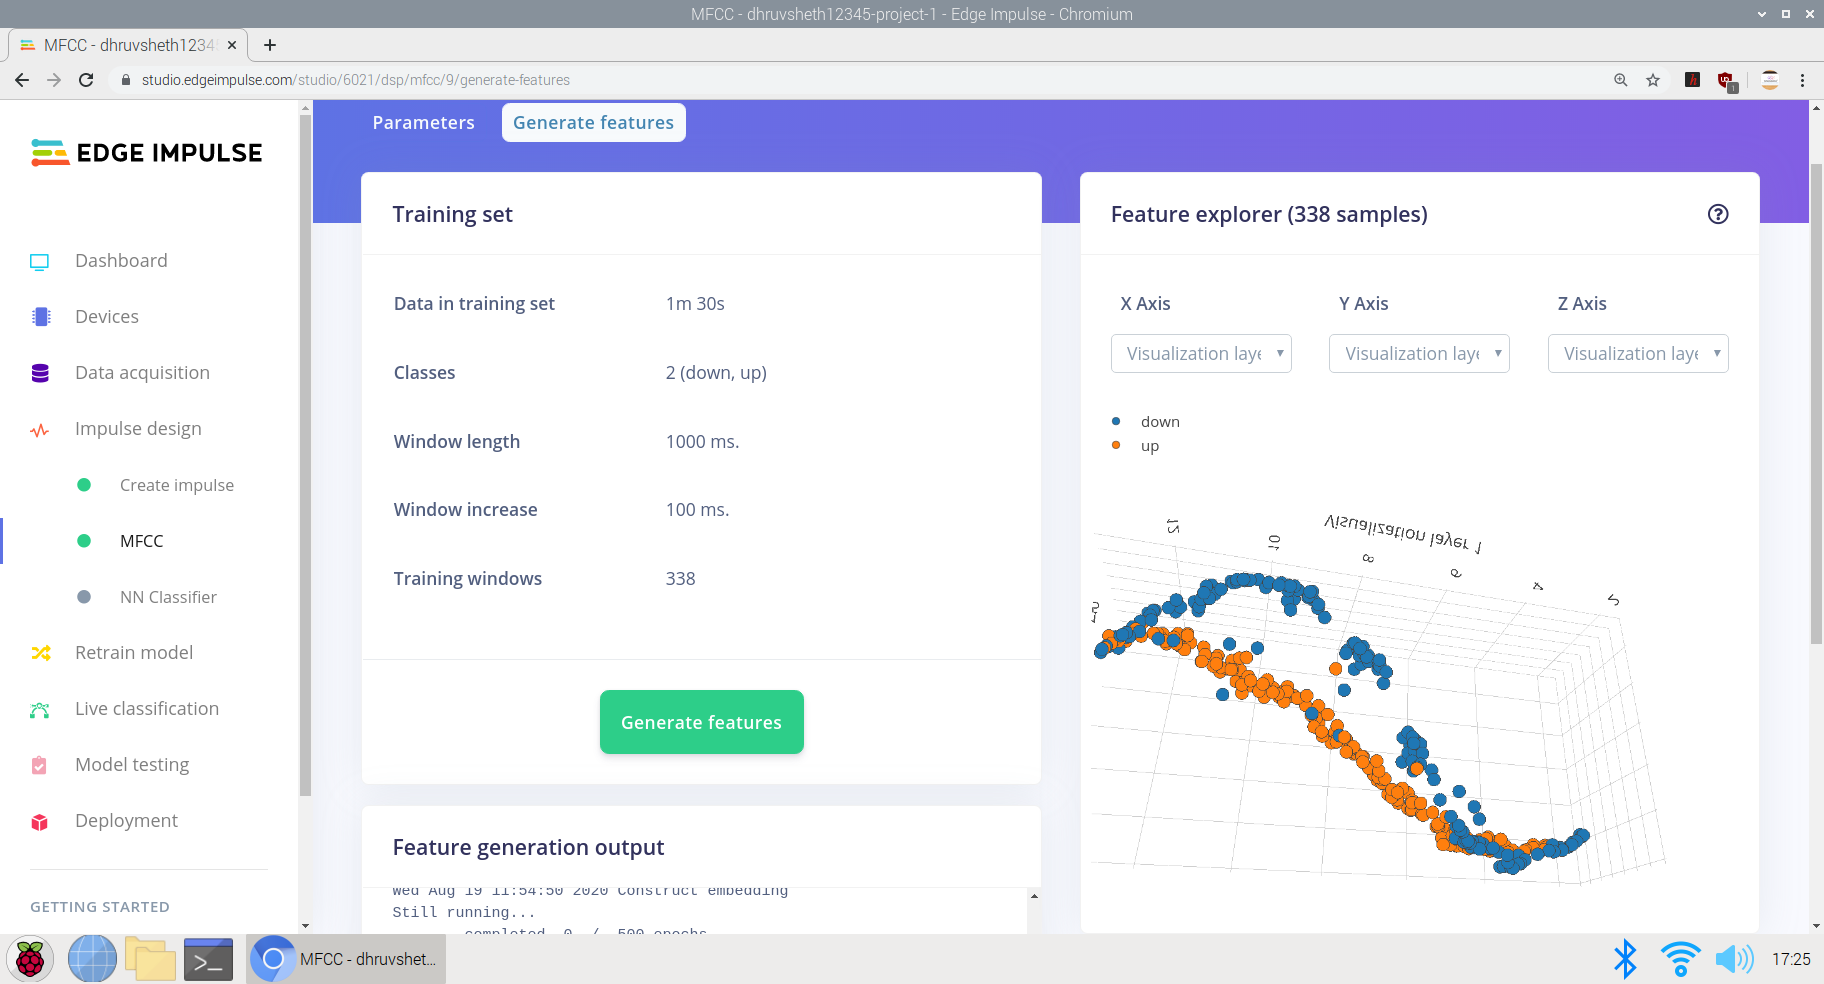The image size is (1824, 984).
Task: Open the terminal from the taskbar
Action: 208,959
